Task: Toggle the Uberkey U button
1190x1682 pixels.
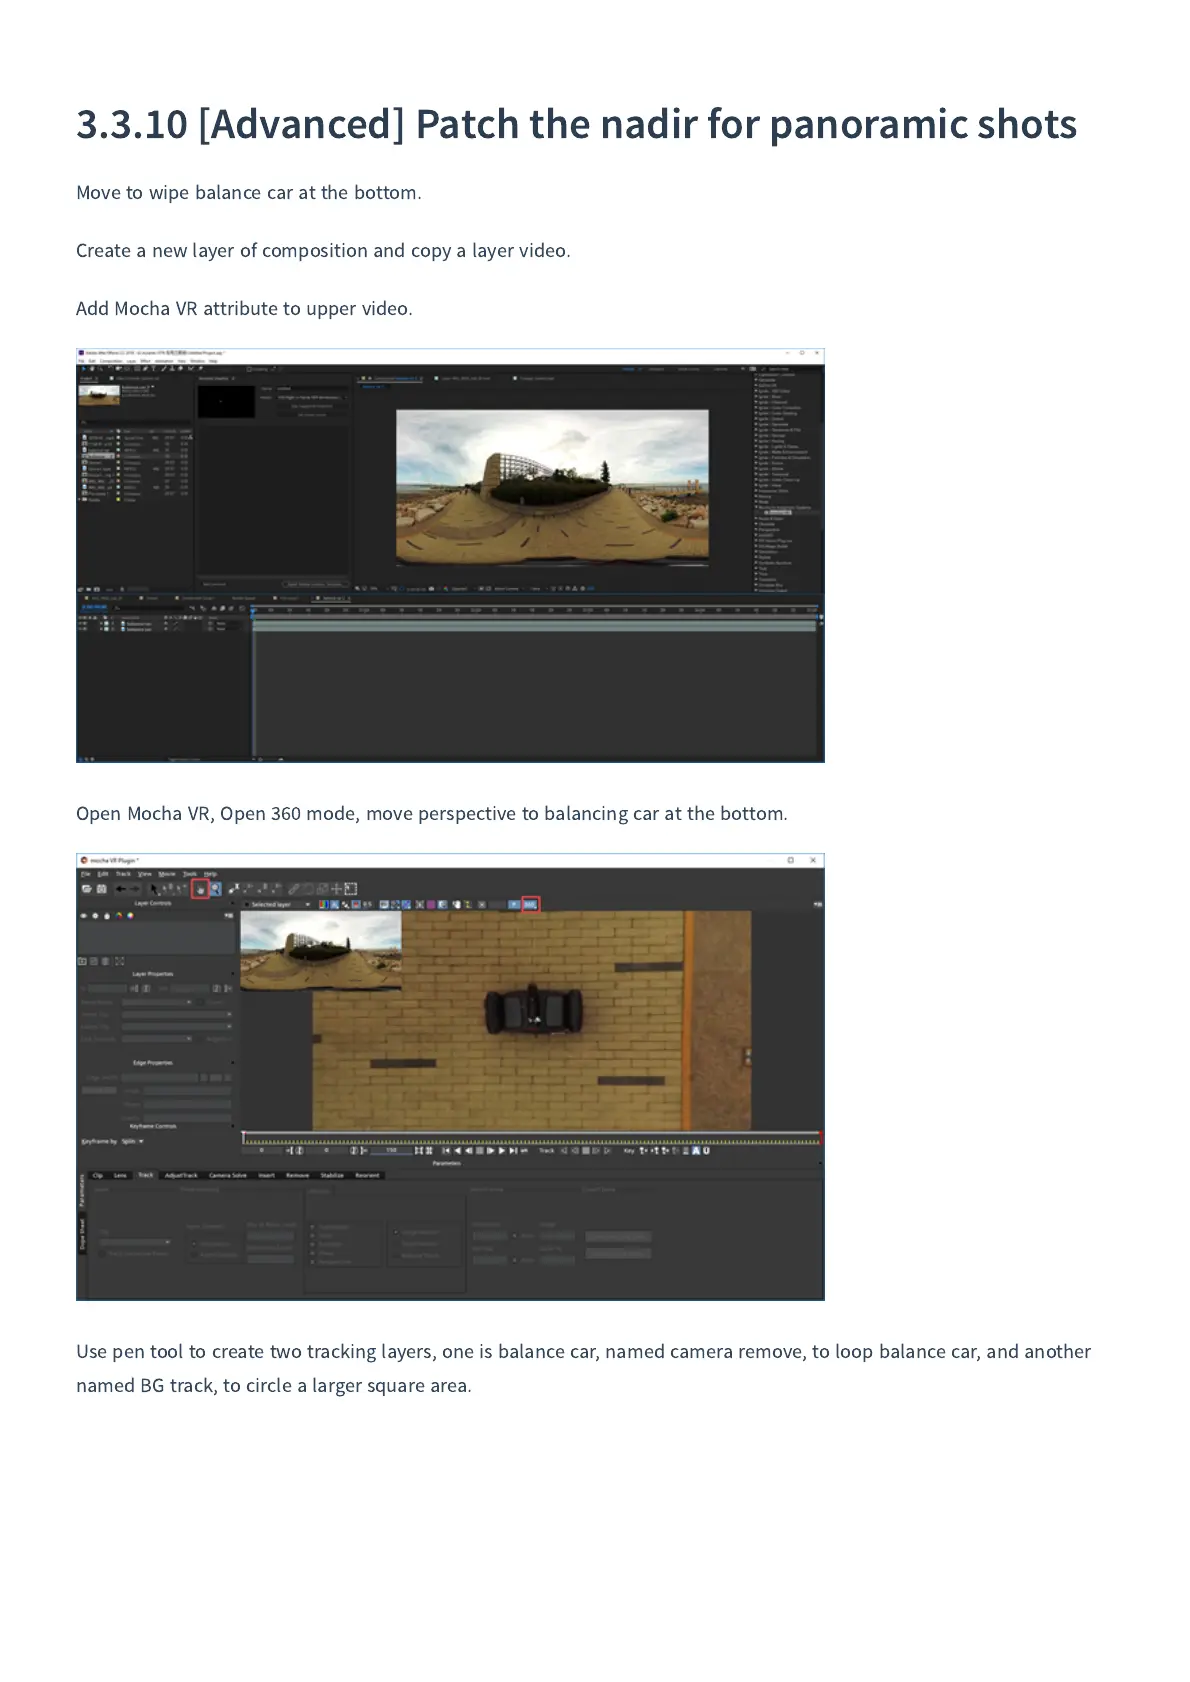Action: point(706,1151)
